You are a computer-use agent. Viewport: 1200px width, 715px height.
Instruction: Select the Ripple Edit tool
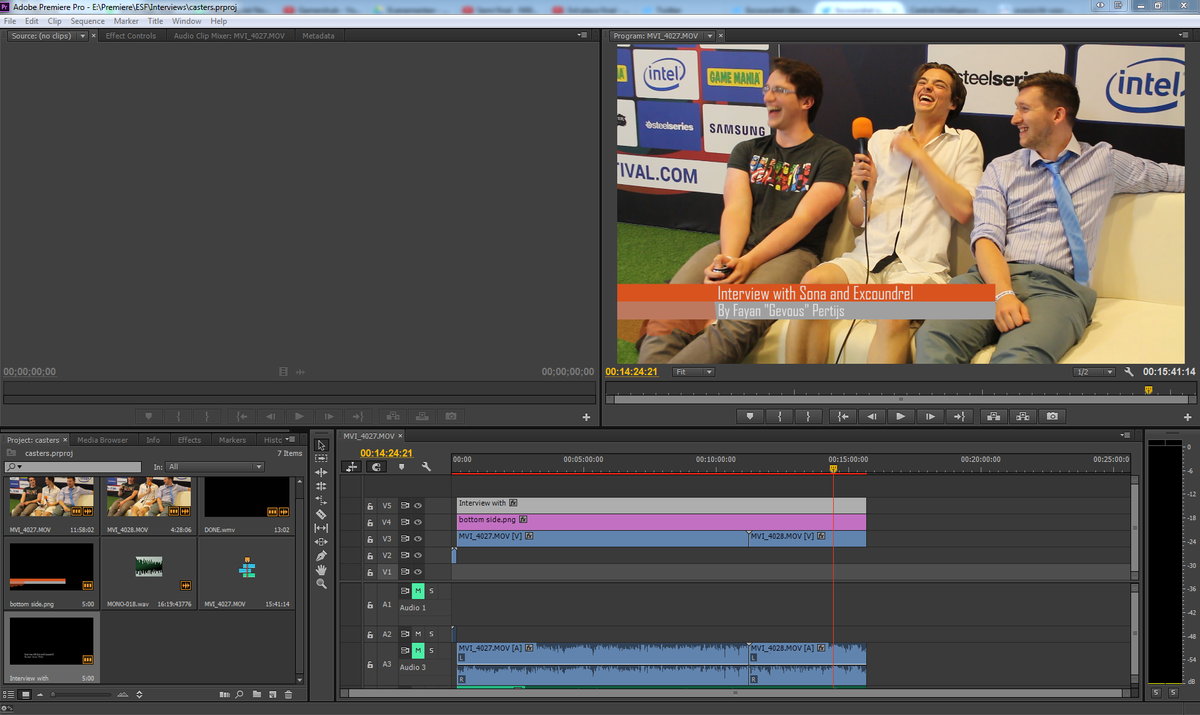pyautogui.click(x=321, y=472)
